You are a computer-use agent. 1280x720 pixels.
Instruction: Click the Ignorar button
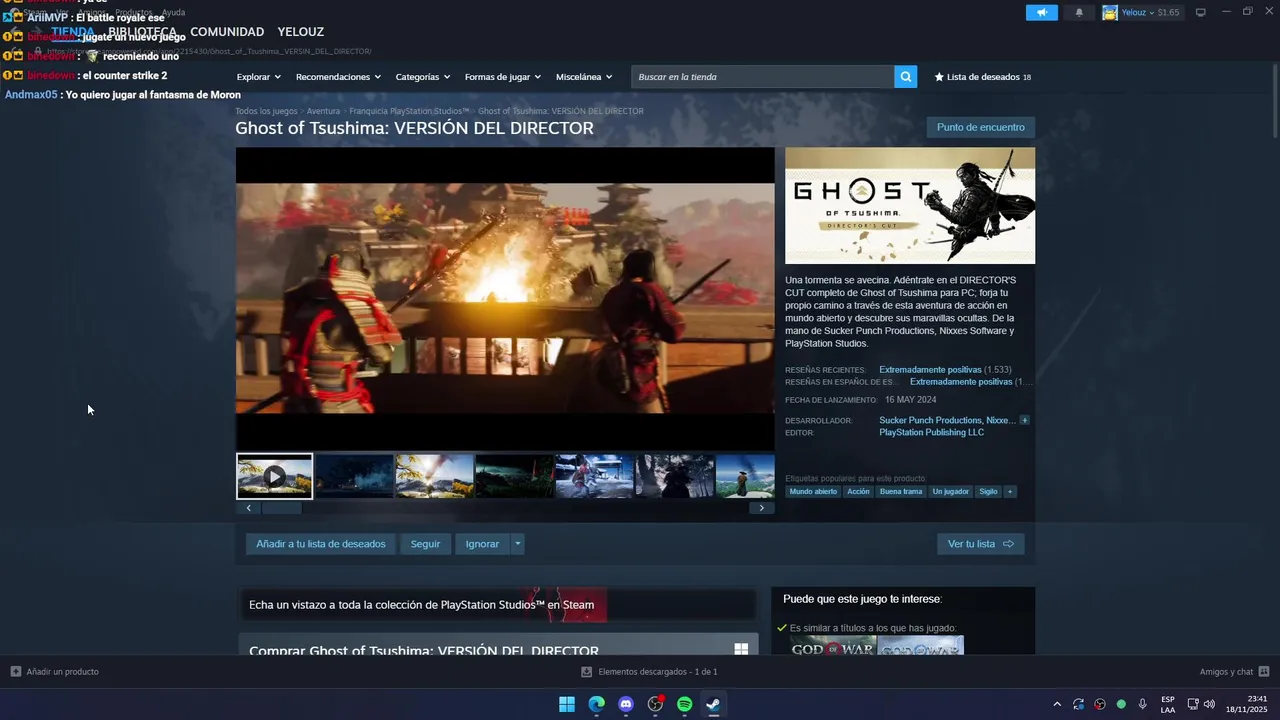482,544
